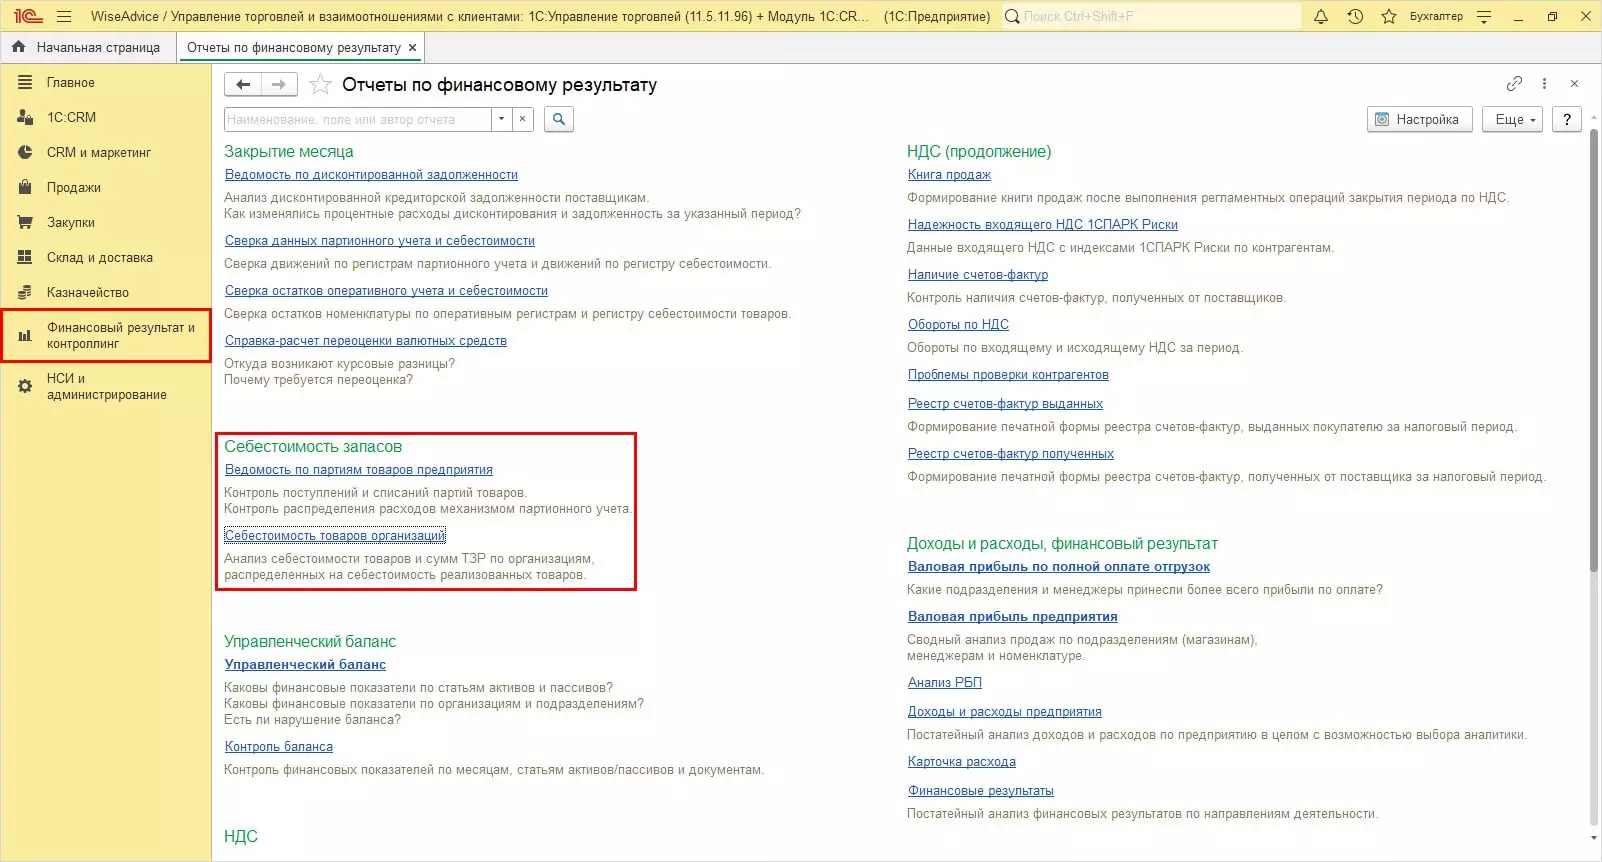The height and width of the screenshot is (862, 1602).
Task: Add this report page to favorites star
Action: (320, 85)
